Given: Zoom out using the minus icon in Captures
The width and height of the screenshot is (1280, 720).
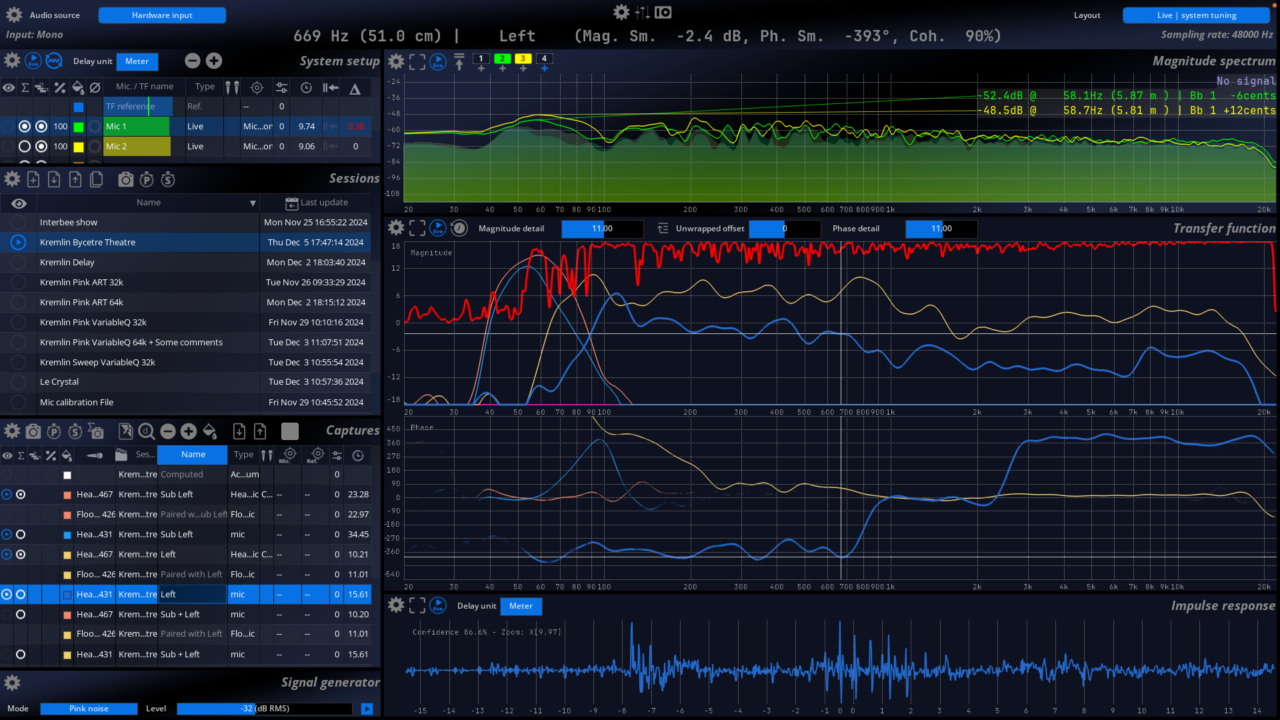Looking at the screenshot, I should coord(168,430).
